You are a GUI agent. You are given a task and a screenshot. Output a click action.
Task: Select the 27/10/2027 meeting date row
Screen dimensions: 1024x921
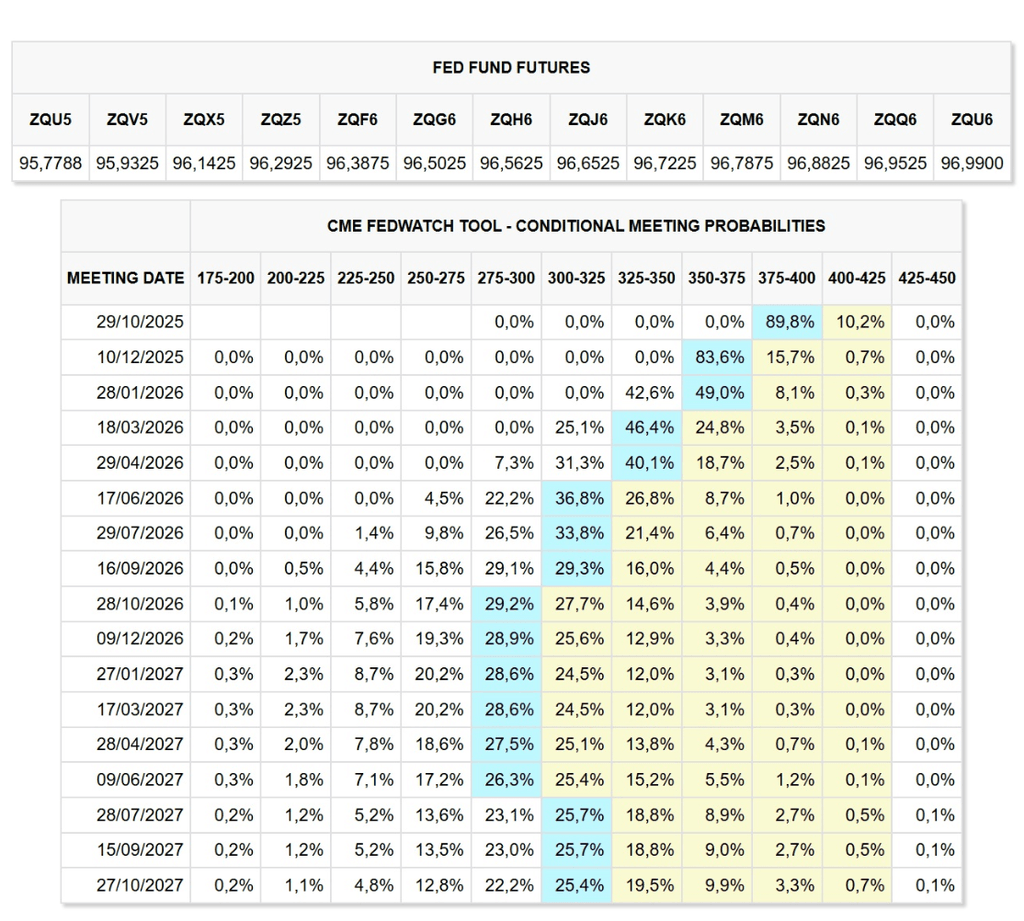tap(140, 885)
